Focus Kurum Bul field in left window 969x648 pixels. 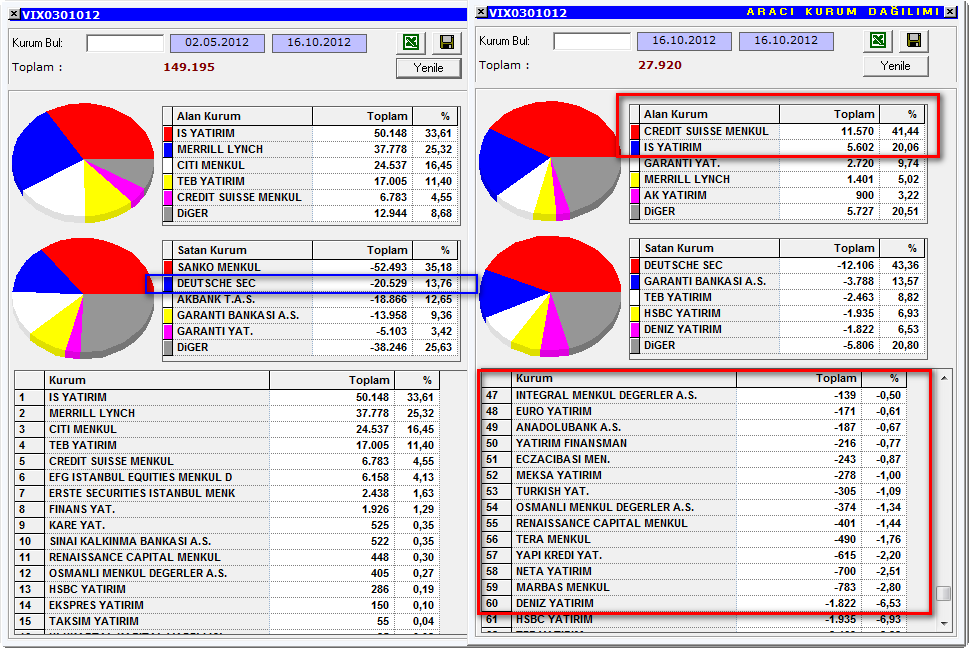tap(125, 43)
